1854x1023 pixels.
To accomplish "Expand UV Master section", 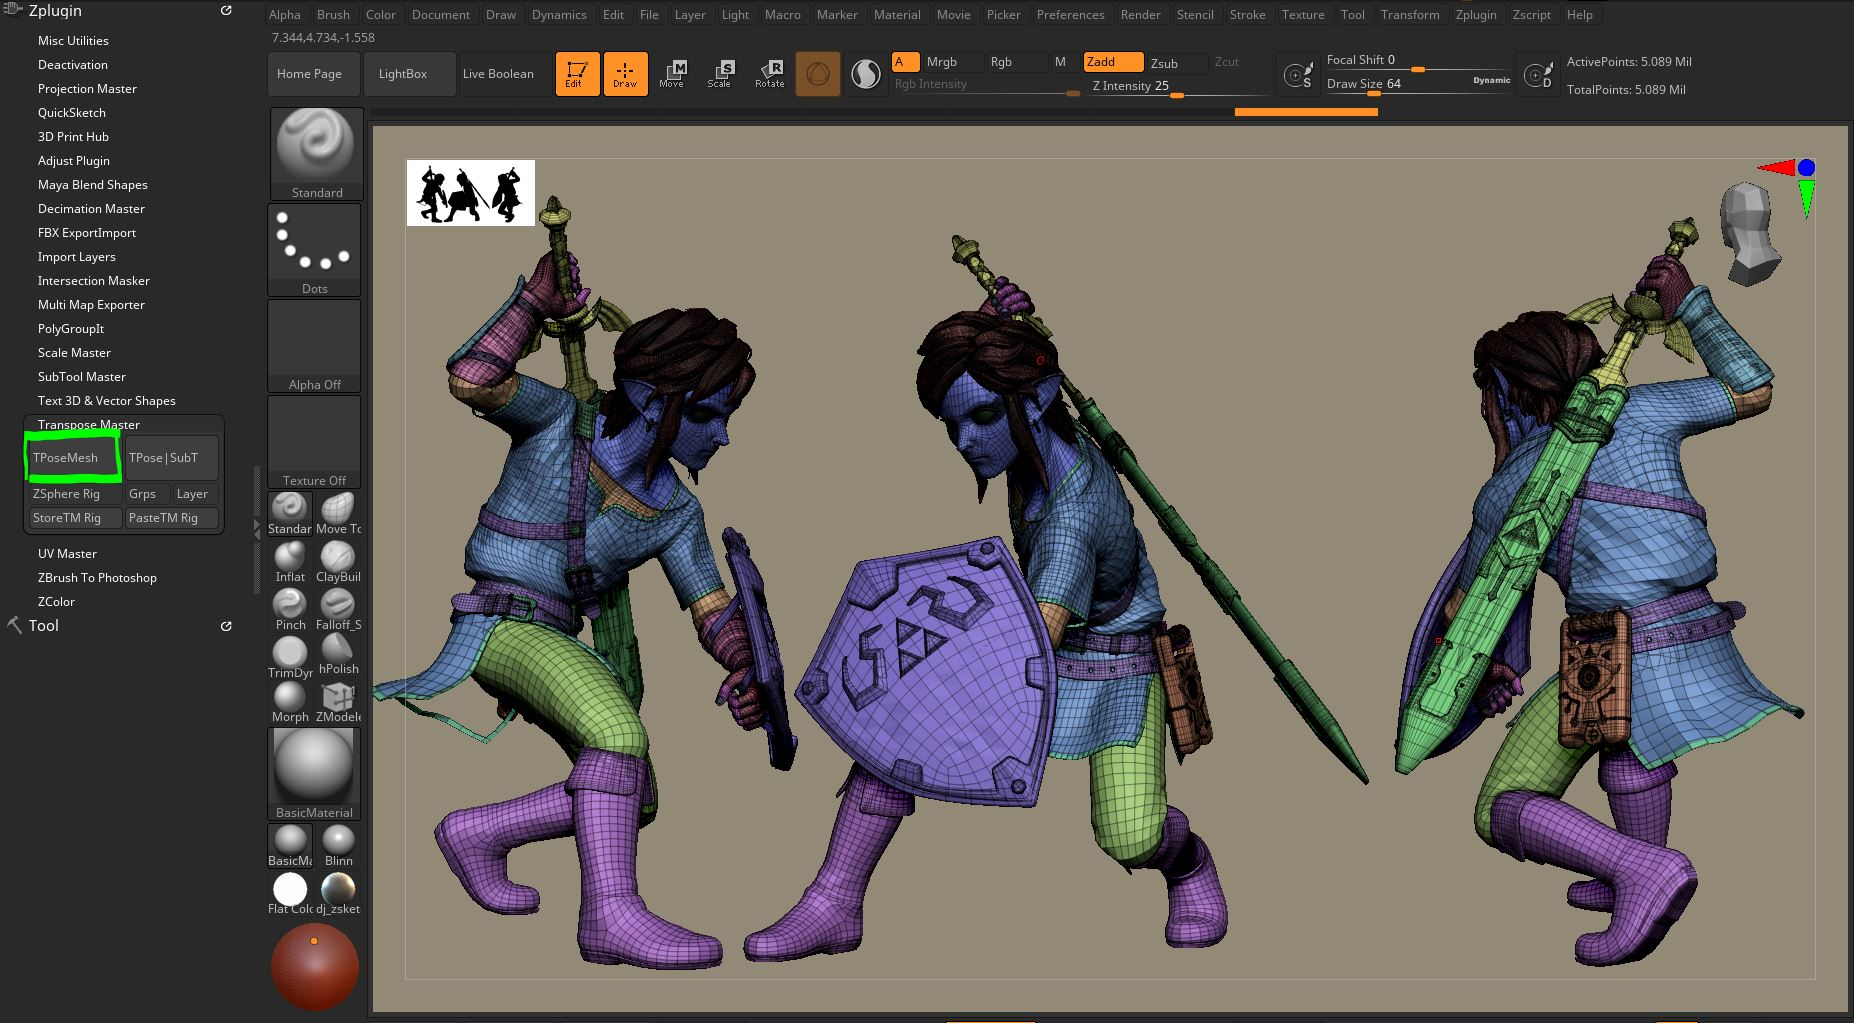I will click(67, 554).
